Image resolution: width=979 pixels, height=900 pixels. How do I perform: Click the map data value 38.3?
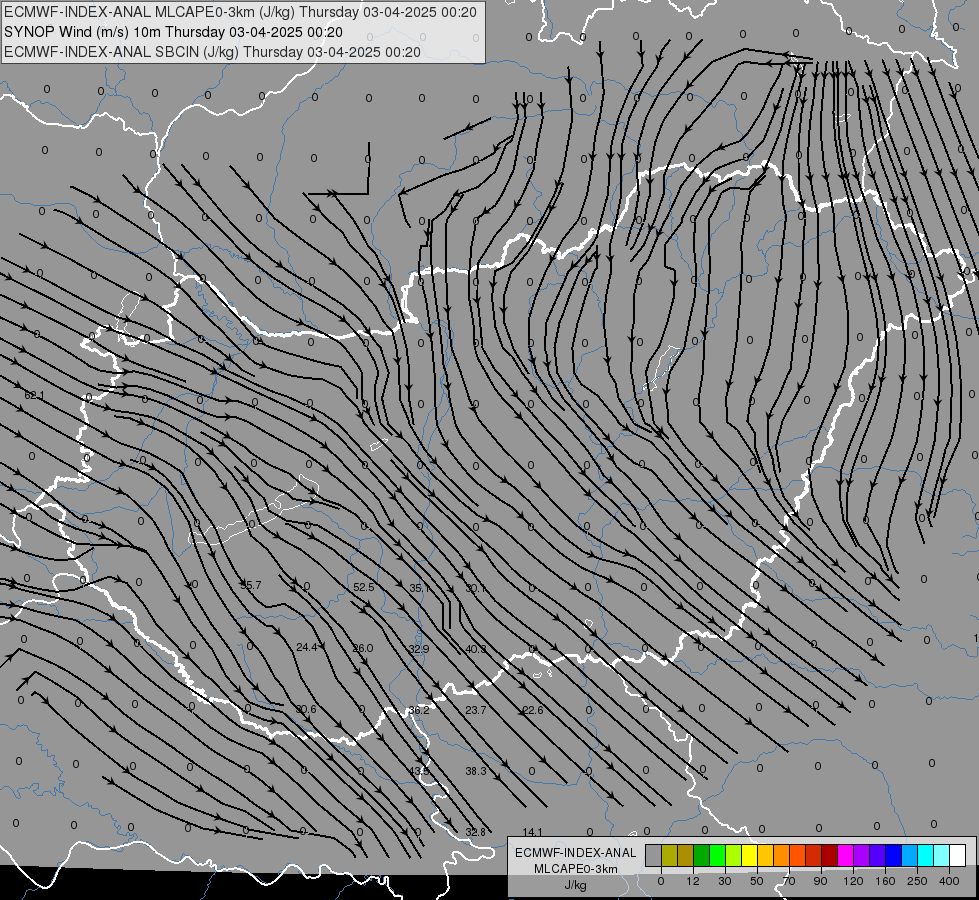pos(476,771)
